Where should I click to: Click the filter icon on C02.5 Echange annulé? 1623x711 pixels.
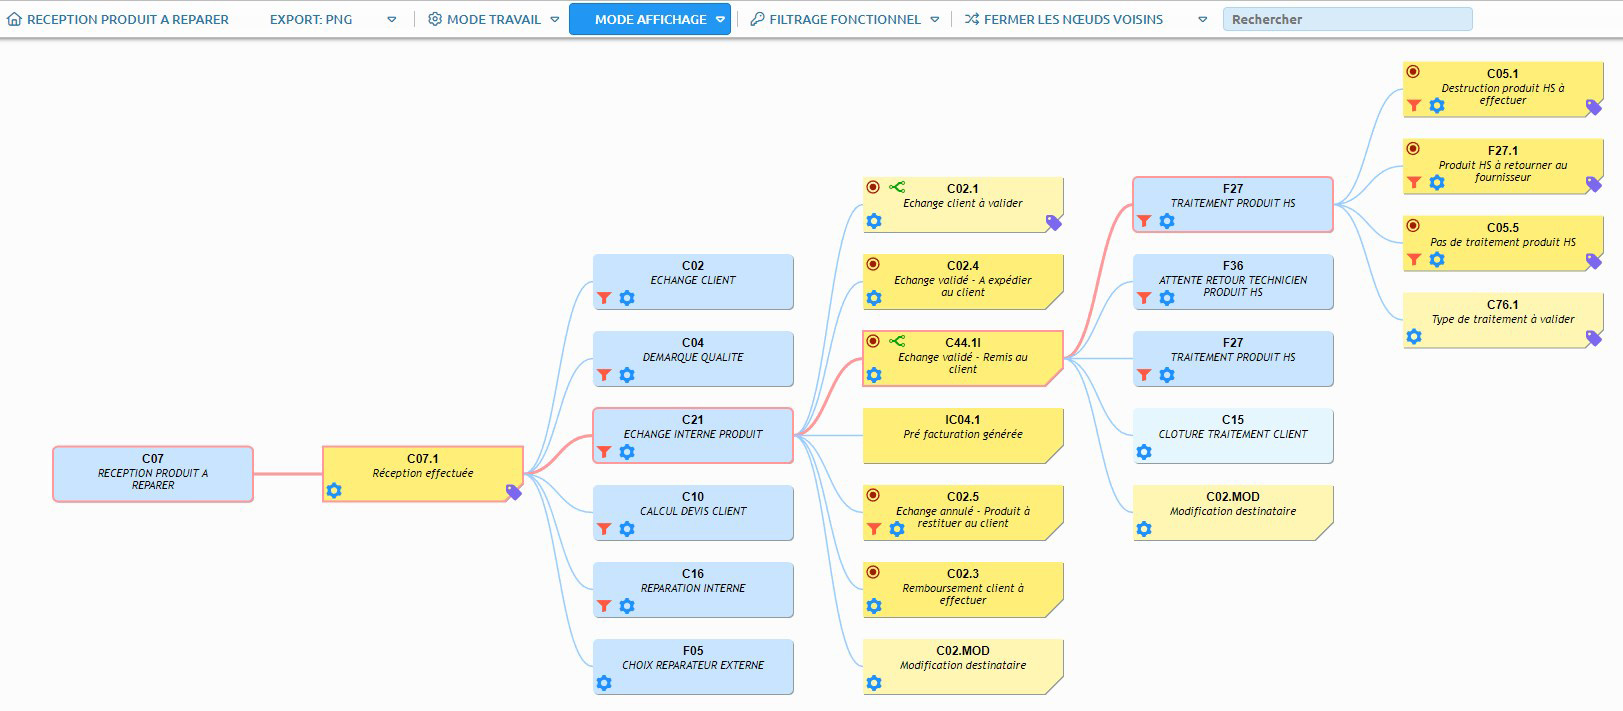click(874, 529)
